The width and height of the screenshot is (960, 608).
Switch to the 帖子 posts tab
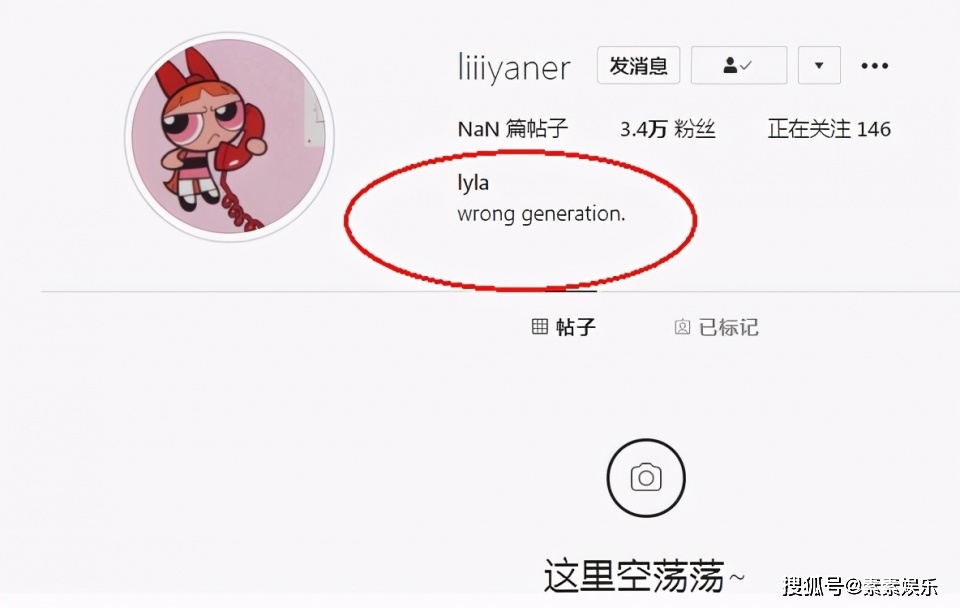coord(563,326)
